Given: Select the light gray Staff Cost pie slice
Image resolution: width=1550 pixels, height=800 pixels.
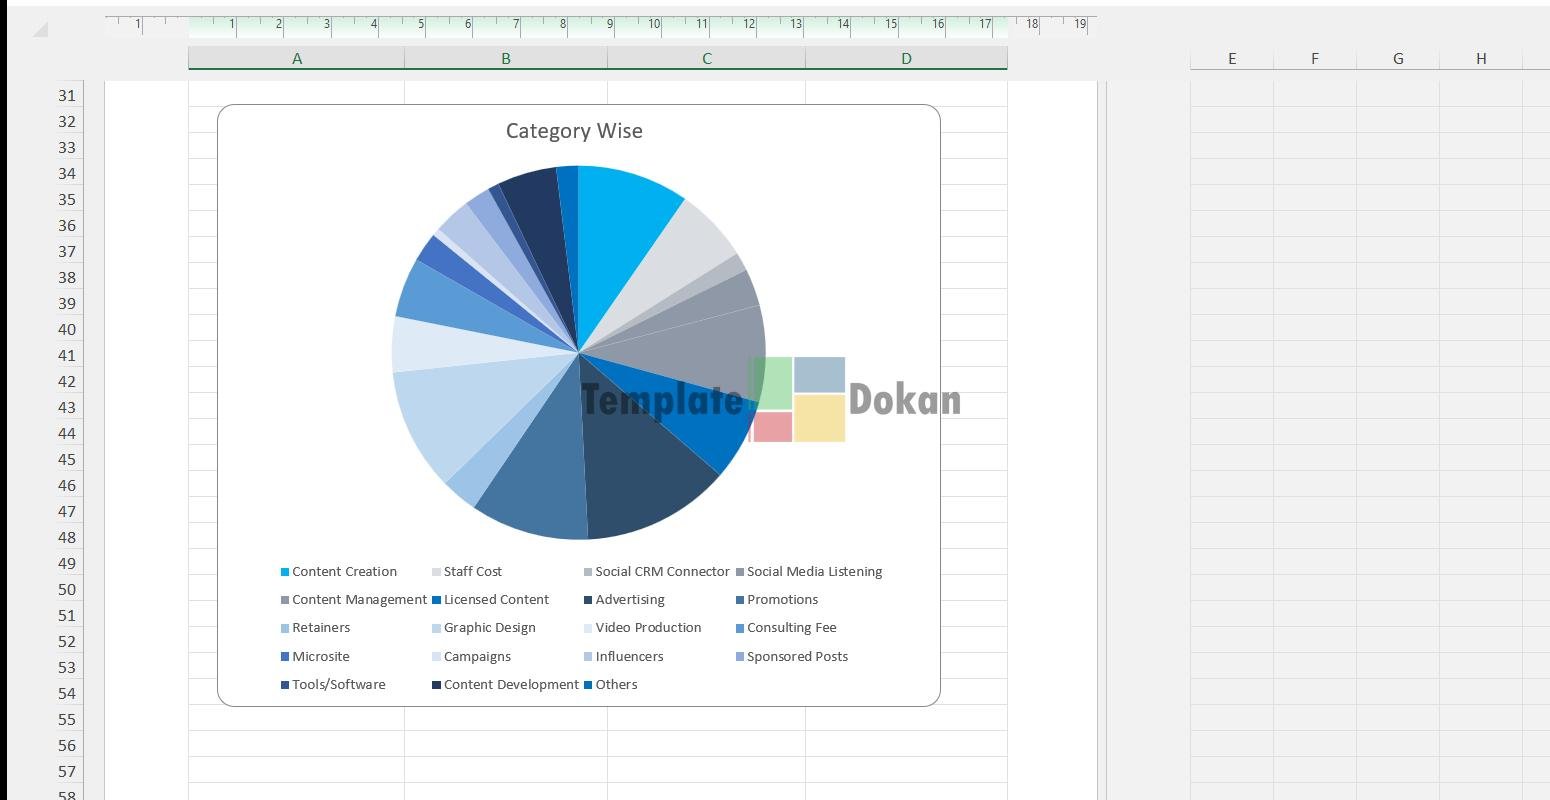Looking at the screenshot, I should pos(690,240).
